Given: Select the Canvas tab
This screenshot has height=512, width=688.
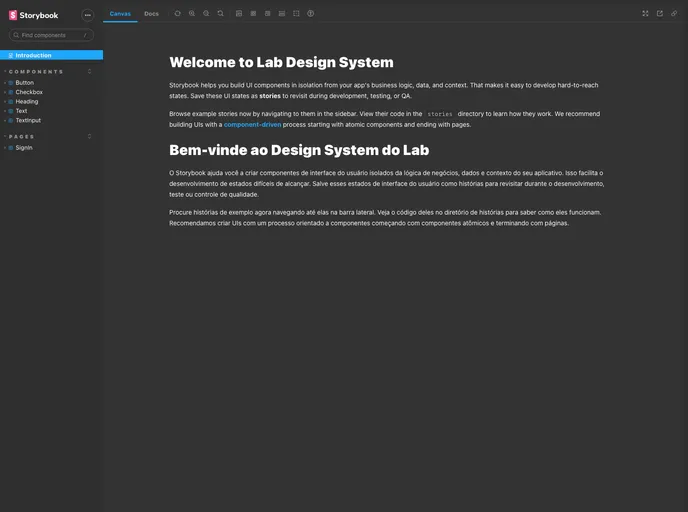Looking at the screenshot, I should coord(119,14).
